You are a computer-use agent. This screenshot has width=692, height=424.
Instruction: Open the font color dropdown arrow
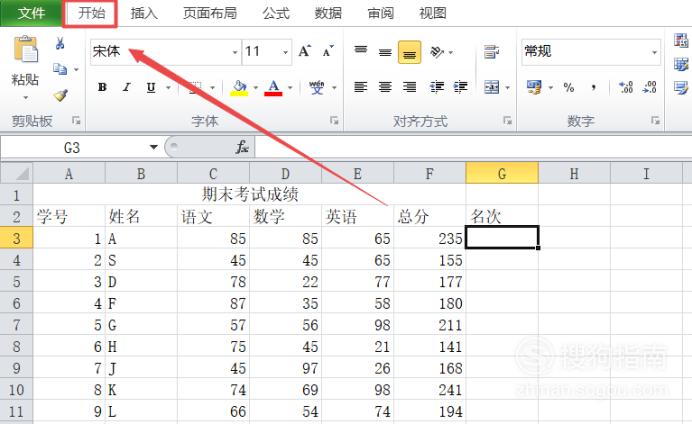[290, 87]
